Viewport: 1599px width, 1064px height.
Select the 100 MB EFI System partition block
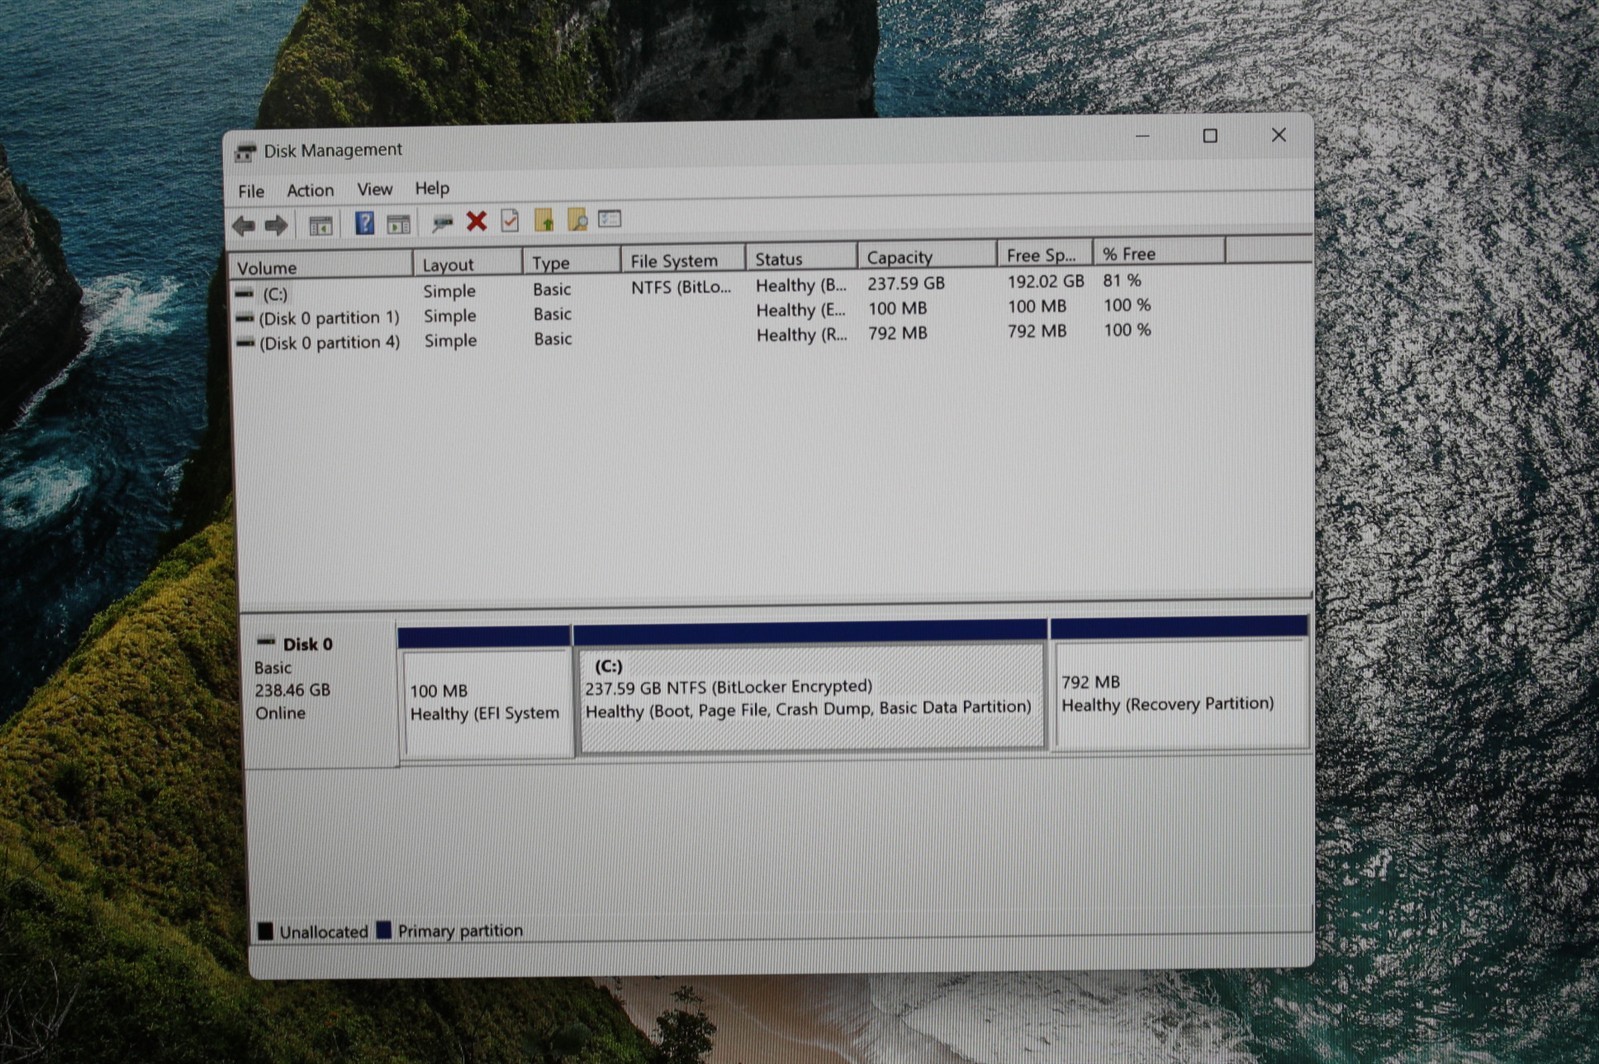485,691
